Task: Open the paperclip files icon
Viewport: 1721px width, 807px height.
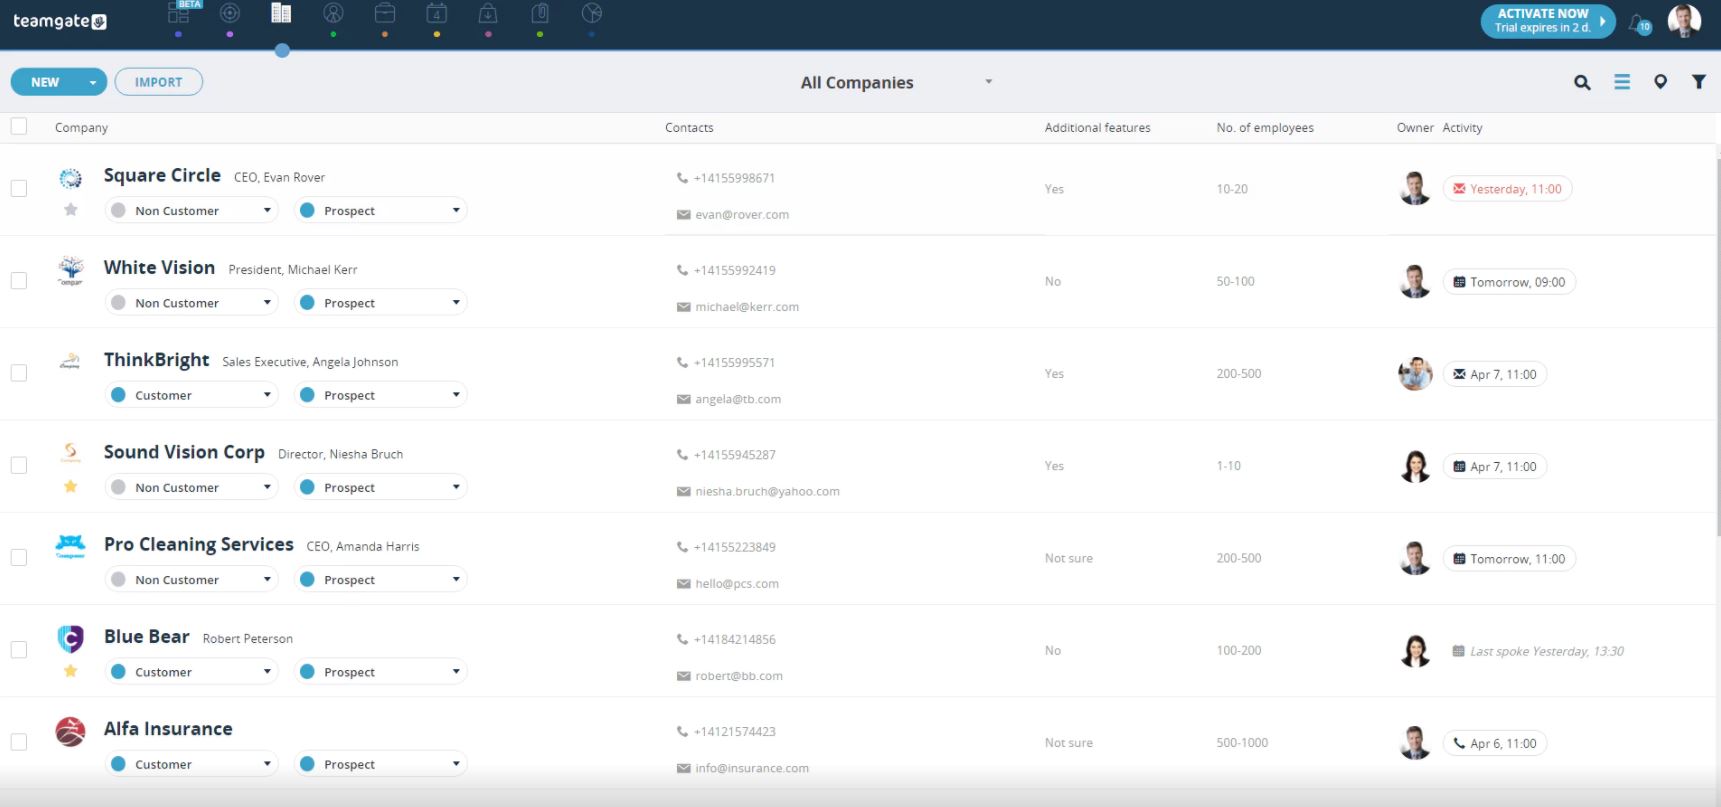Action: click(540, 13)
